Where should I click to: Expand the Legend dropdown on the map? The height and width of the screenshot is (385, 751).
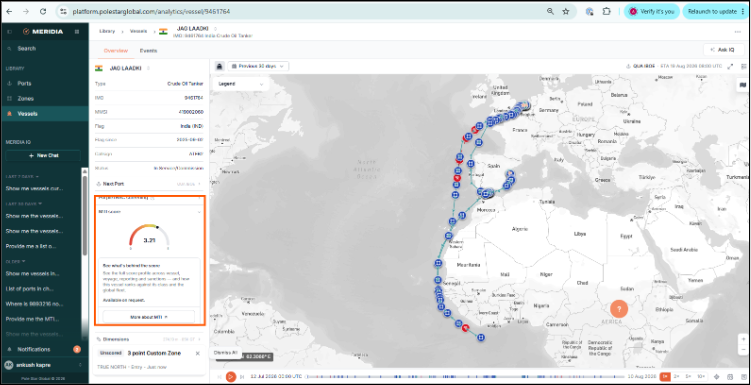pyautogui.click(x=241, y=84)
